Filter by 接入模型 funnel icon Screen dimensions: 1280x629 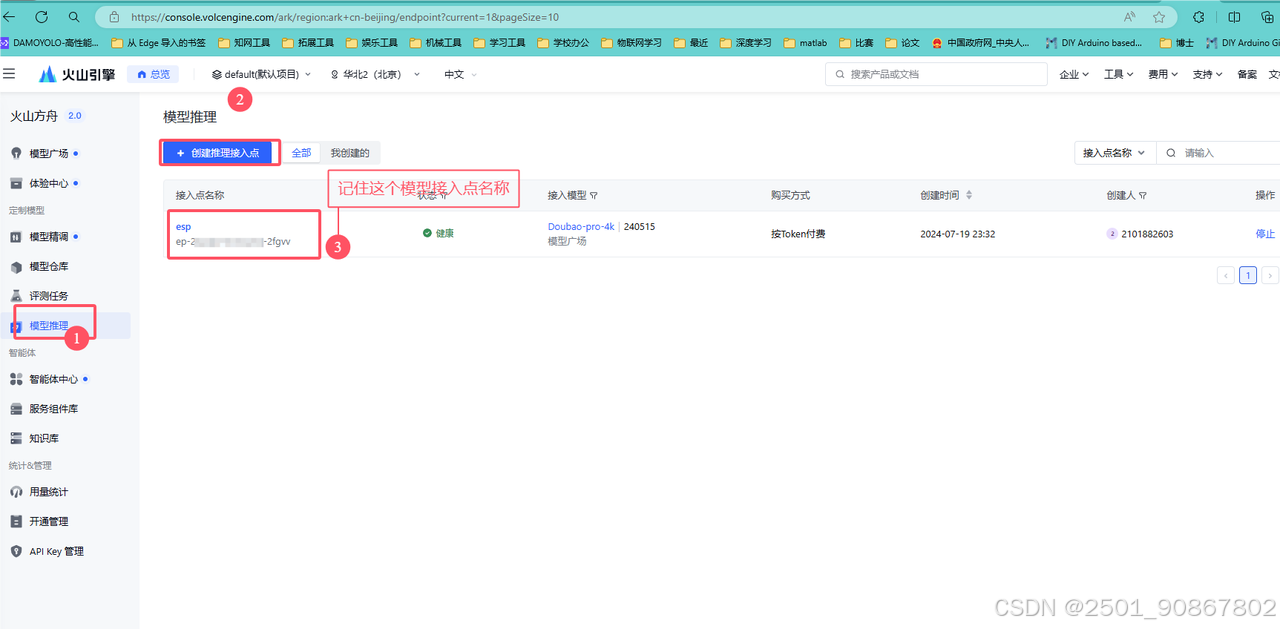click(x=594, y=196)
